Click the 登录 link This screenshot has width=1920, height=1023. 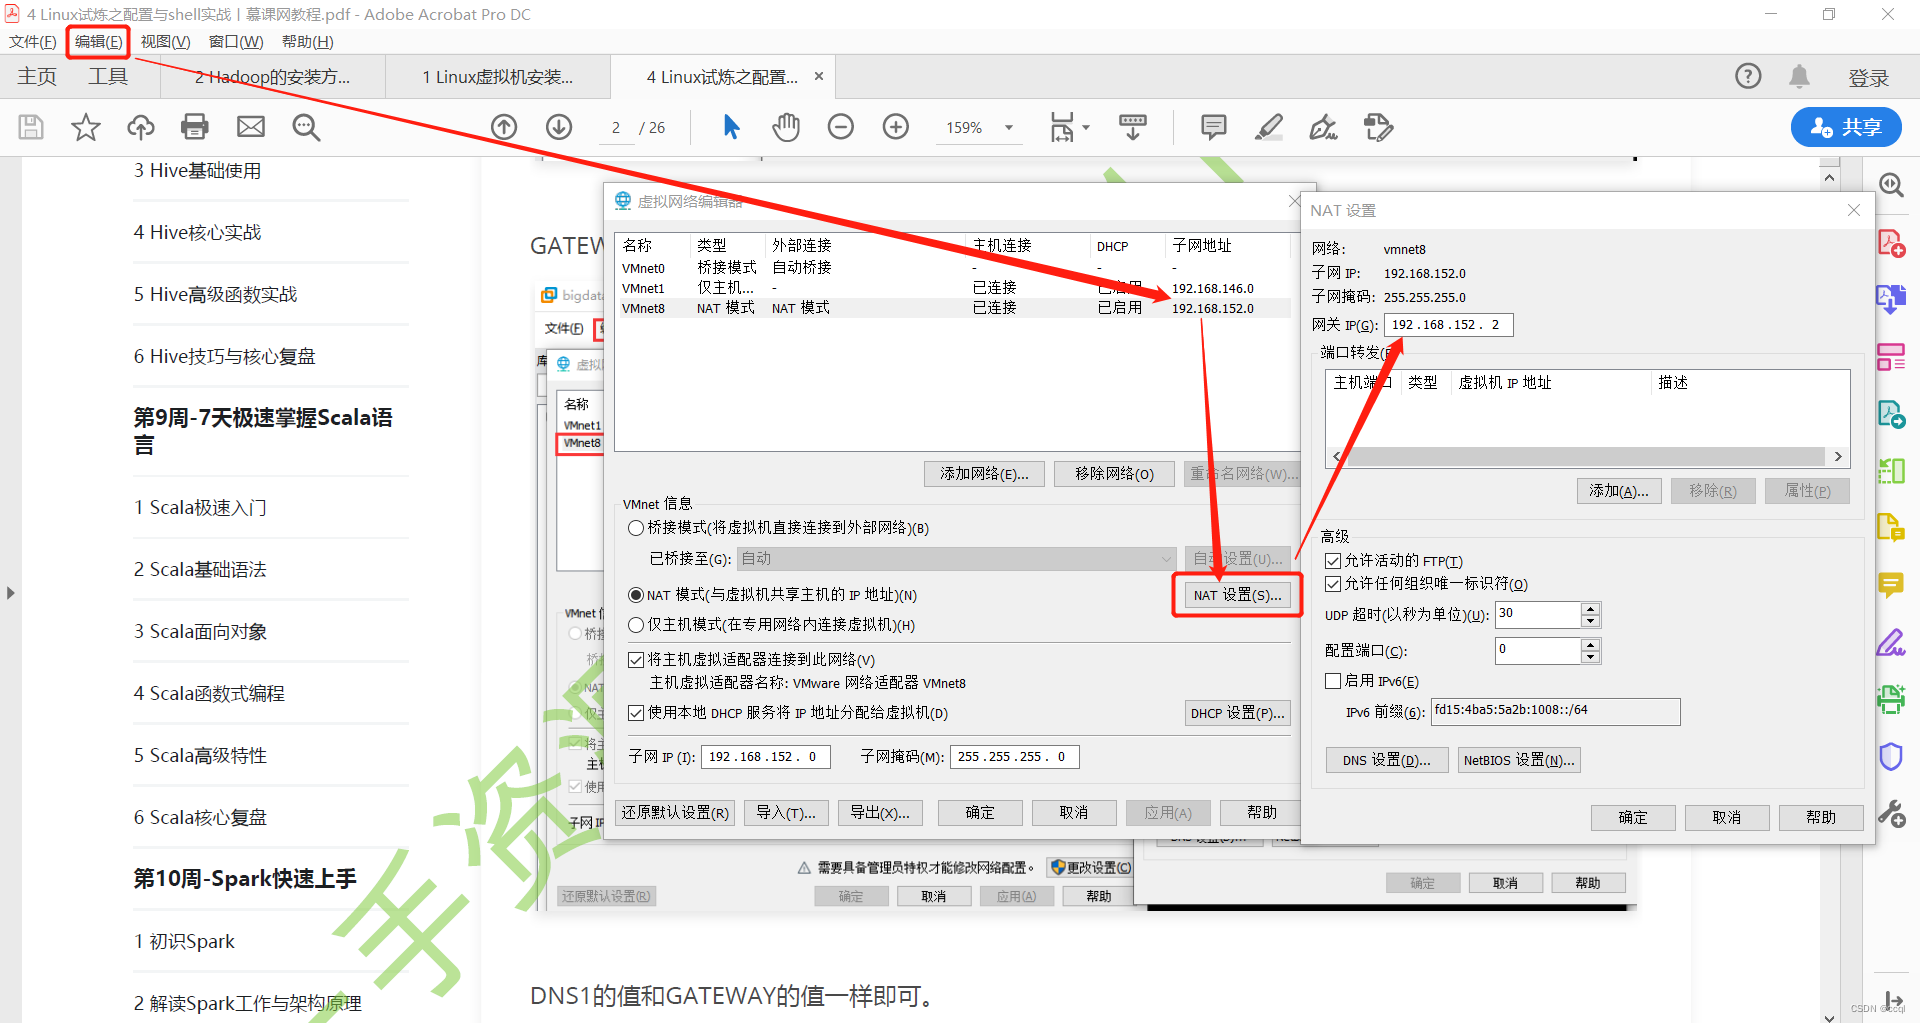click(1867, 77)
